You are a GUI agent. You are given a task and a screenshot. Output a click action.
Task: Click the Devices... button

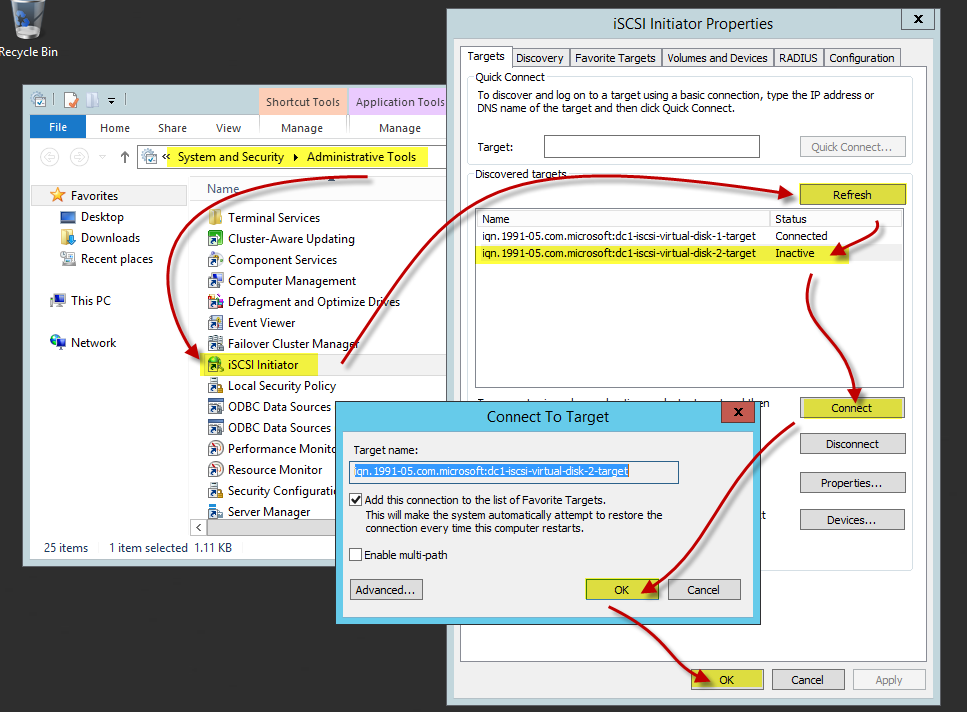[852, 520]
